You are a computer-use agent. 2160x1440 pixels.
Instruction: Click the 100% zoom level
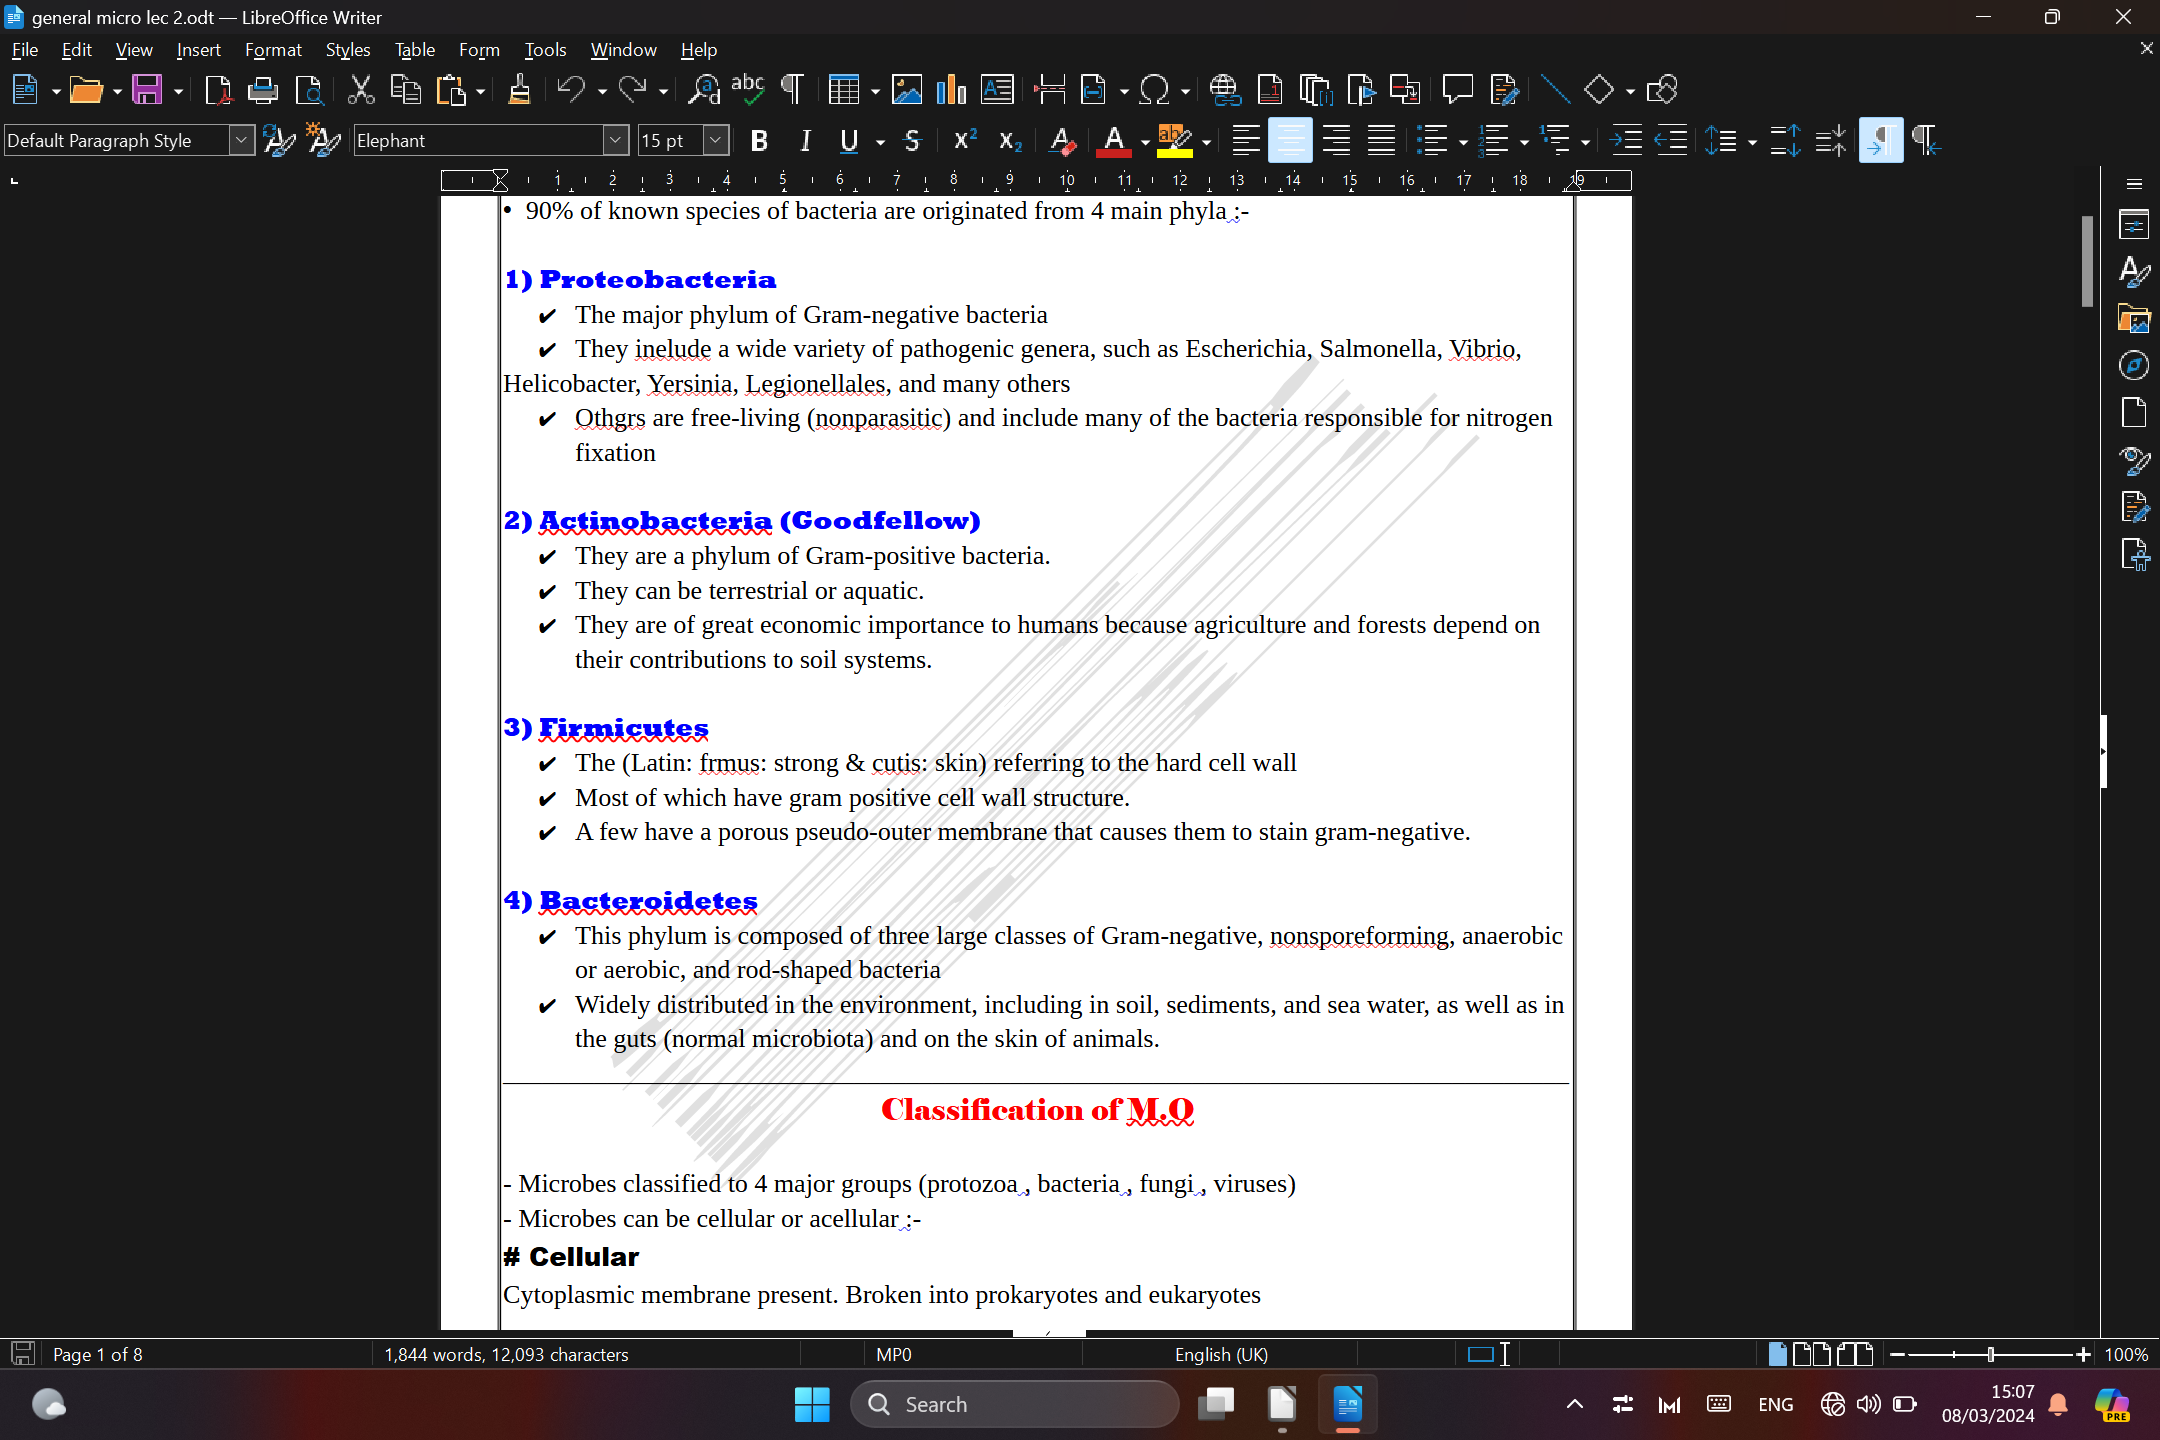(x=2126, y=1355)
